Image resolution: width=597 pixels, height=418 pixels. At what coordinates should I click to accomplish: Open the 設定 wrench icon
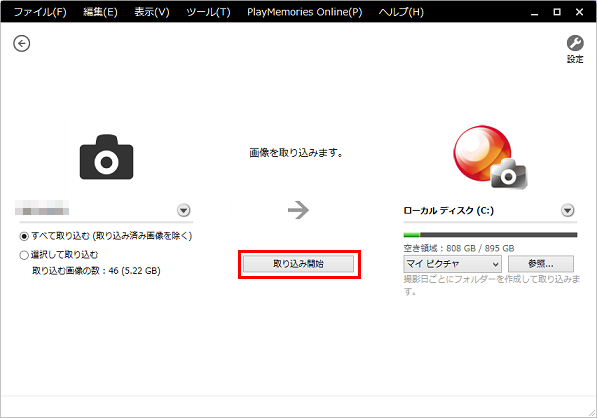[x=575, y=49]
